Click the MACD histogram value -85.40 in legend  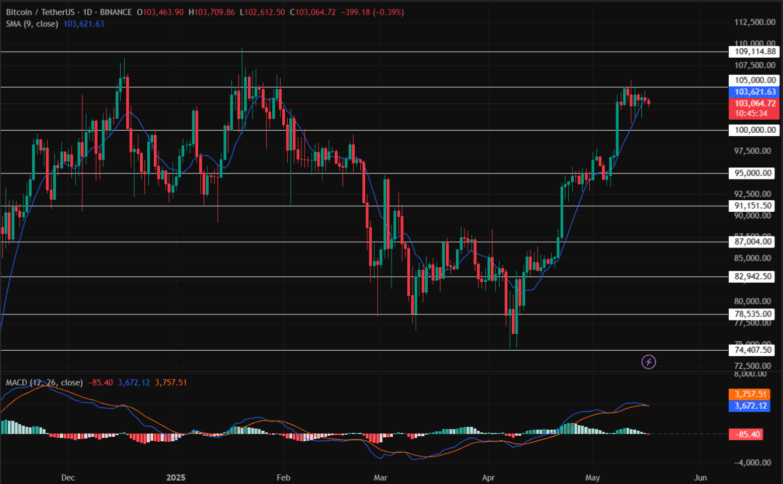[100, 383]
